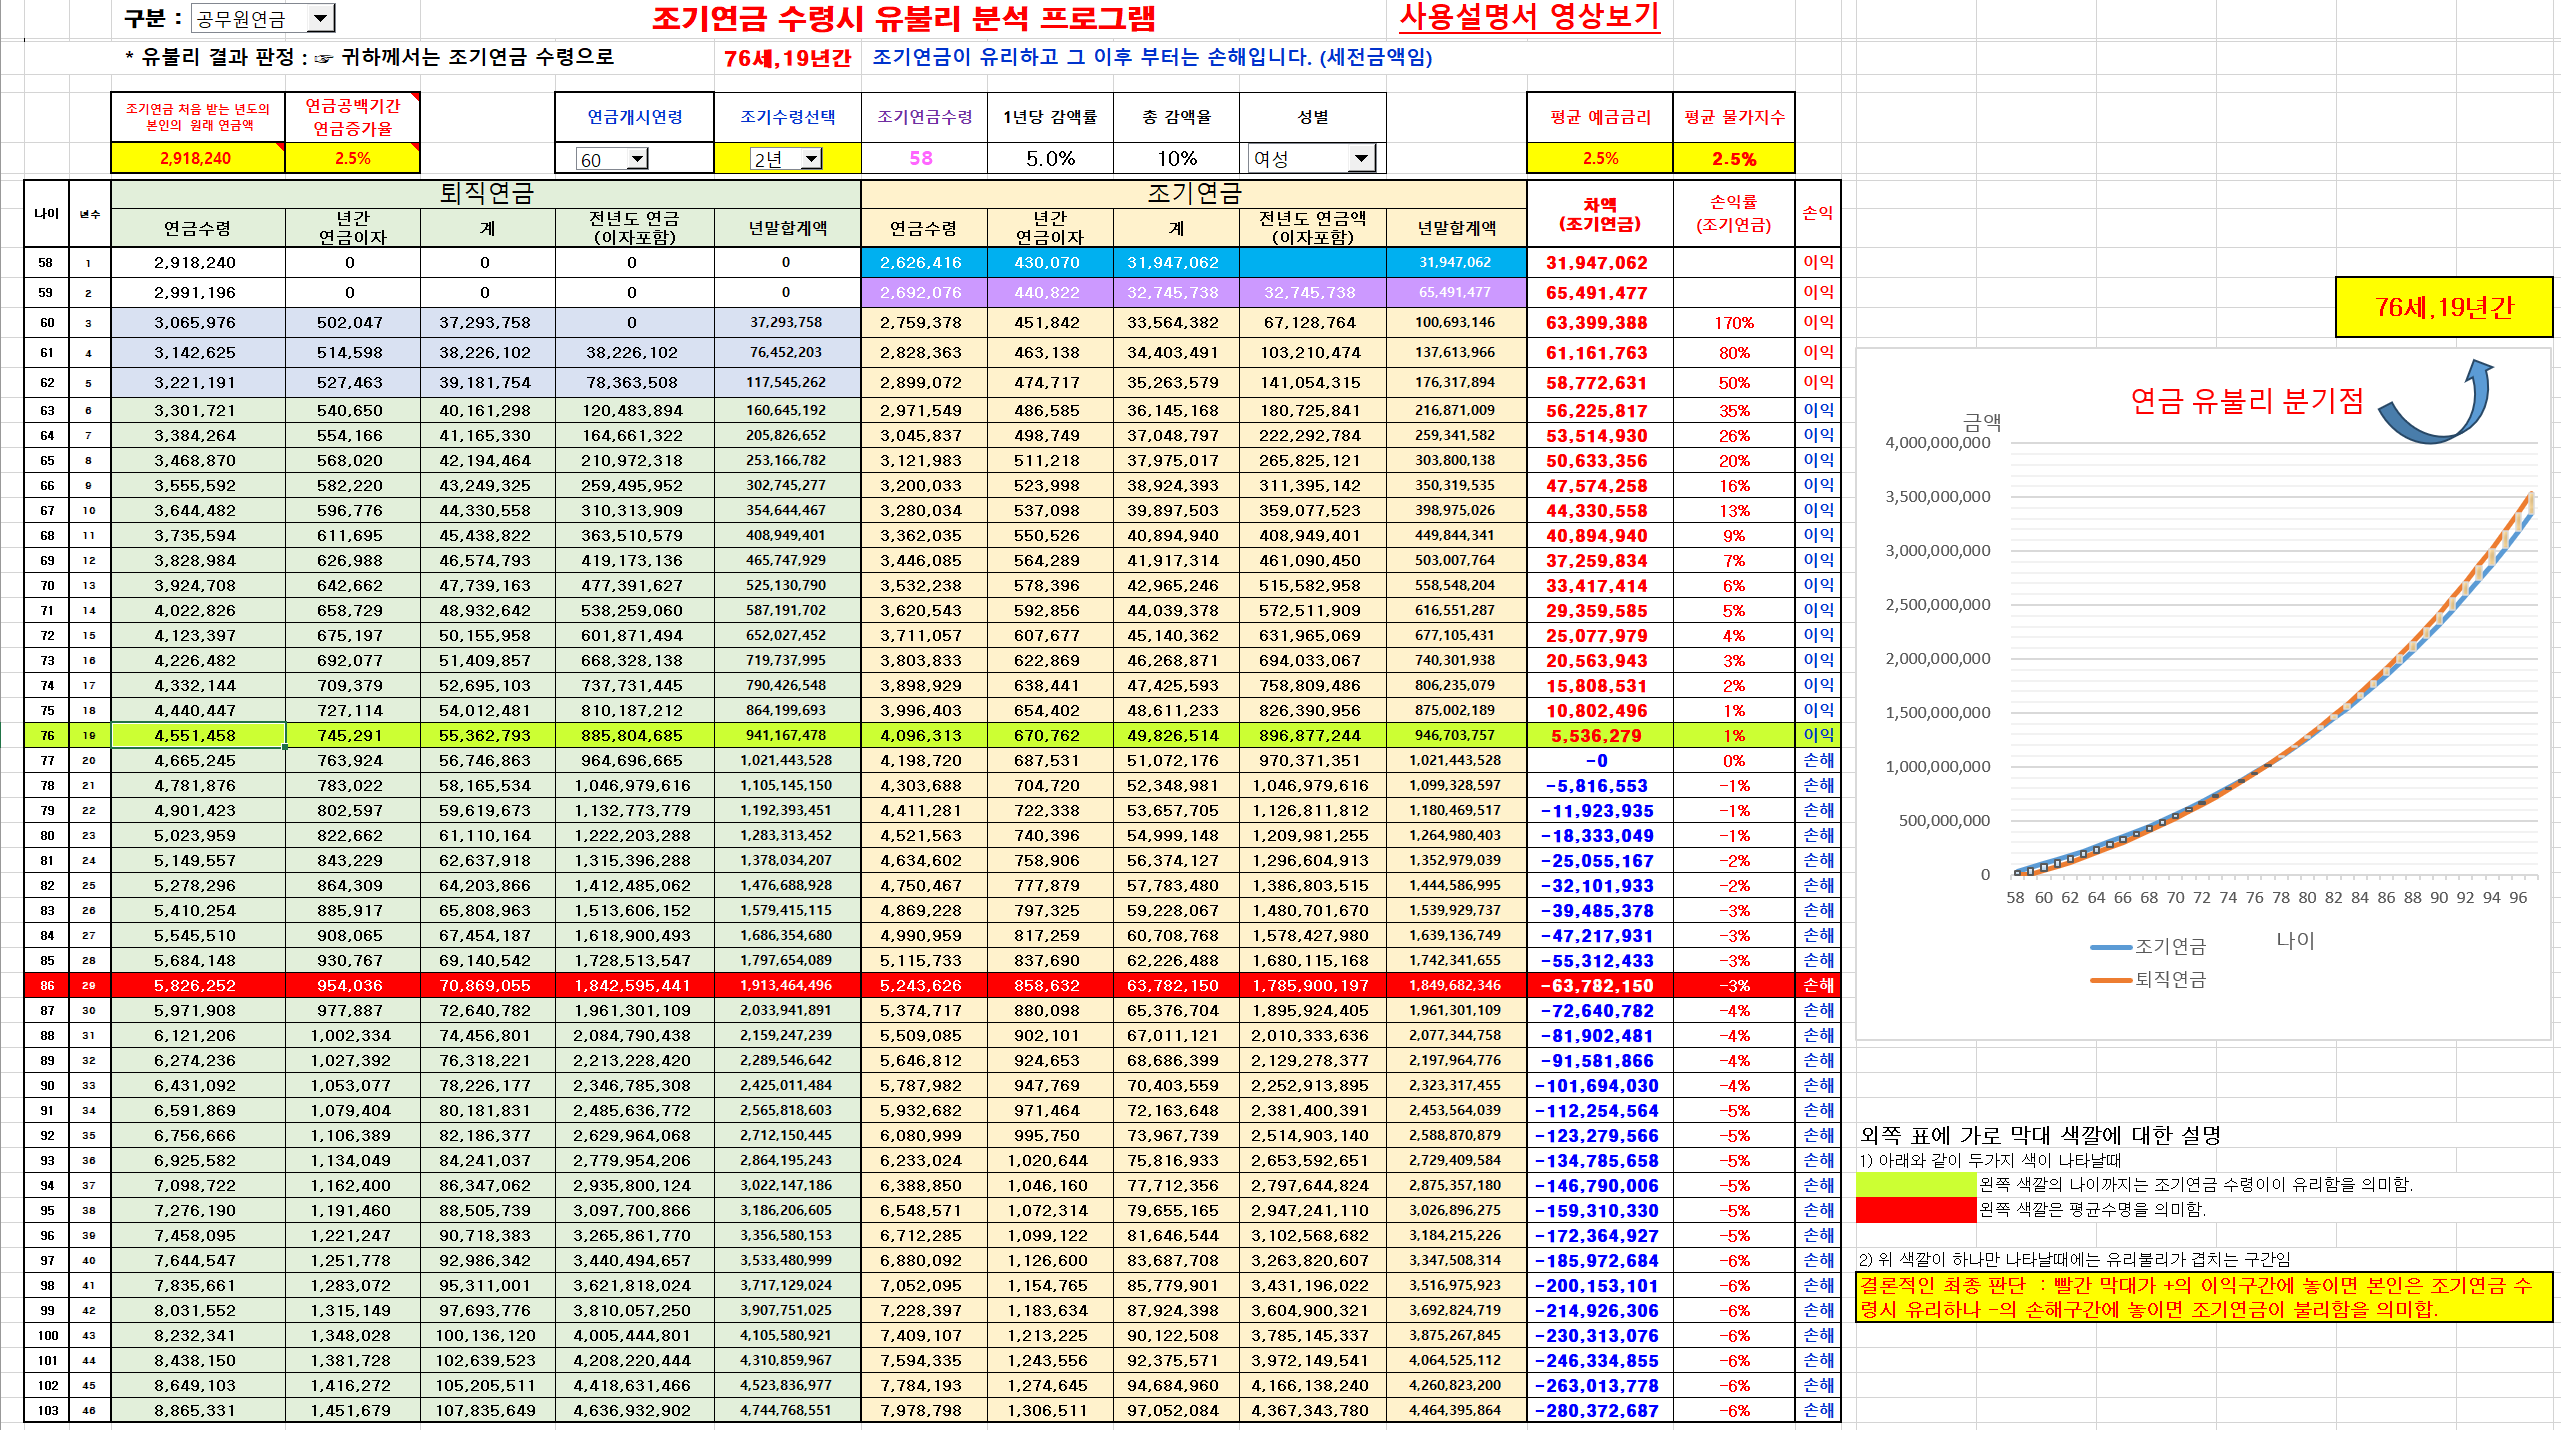Select cell 4,551,458 in age 76 row
Viewport: 2561px width, 1430px height.
coord(196,735)
